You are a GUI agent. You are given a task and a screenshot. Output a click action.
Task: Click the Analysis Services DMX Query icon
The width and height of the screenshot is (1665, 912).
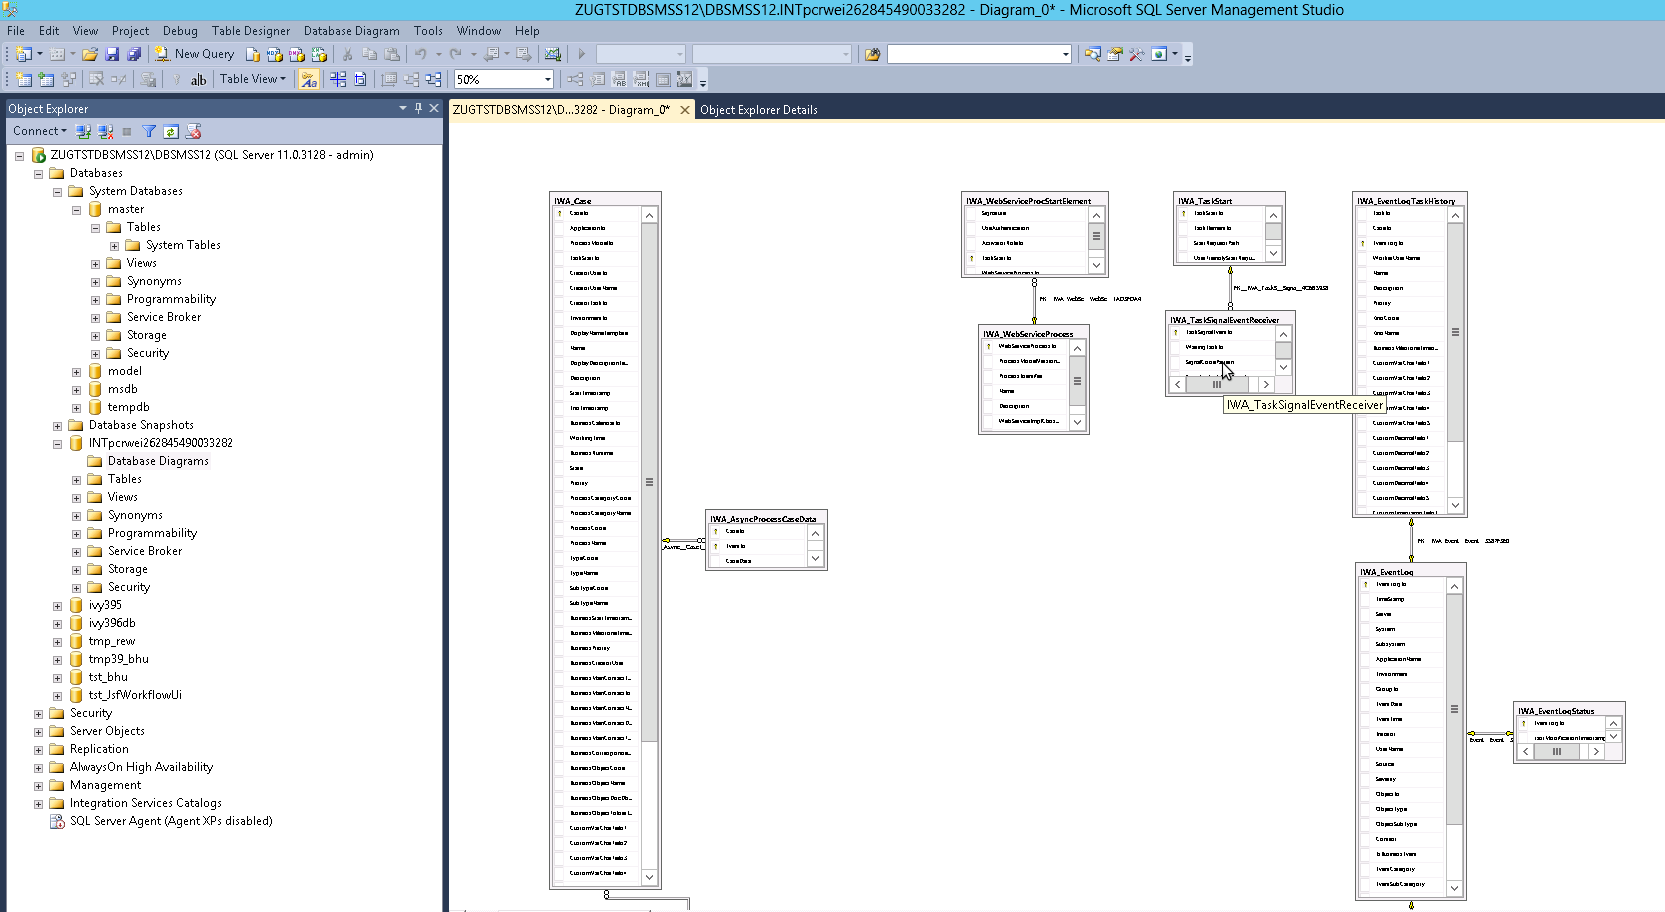click(x=297, y=54)
